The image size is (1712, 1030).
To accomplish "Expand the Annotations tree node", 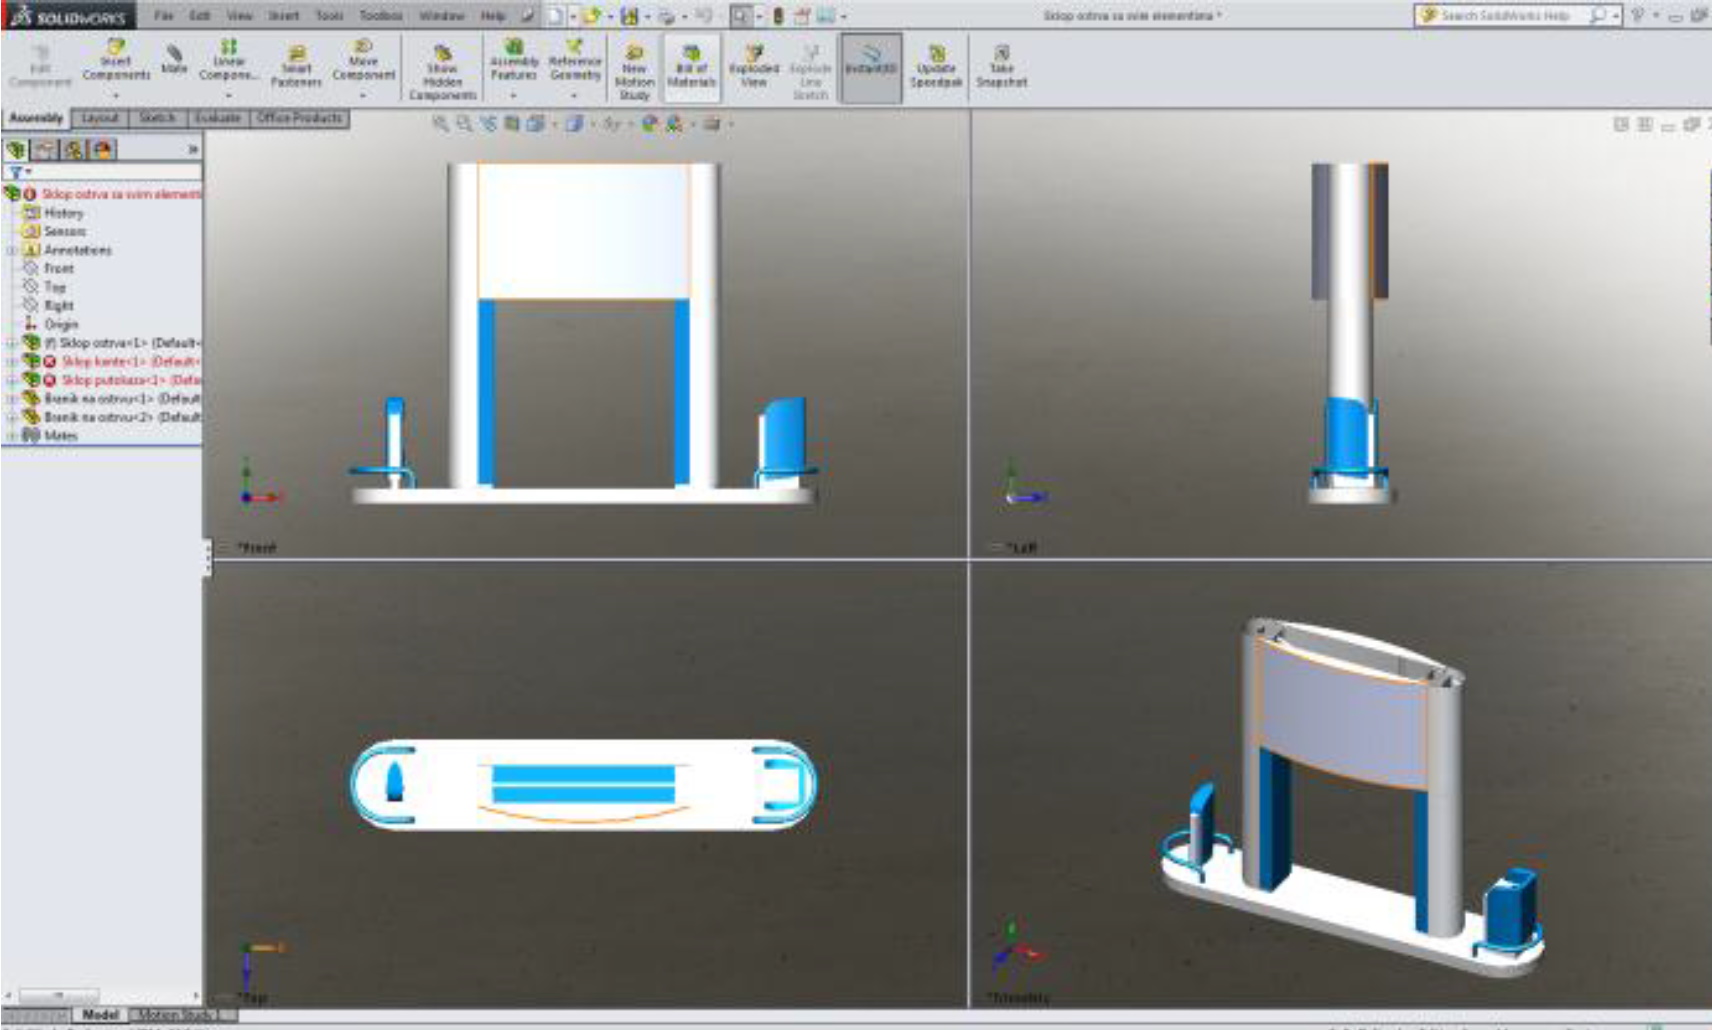I will point(12,251).
